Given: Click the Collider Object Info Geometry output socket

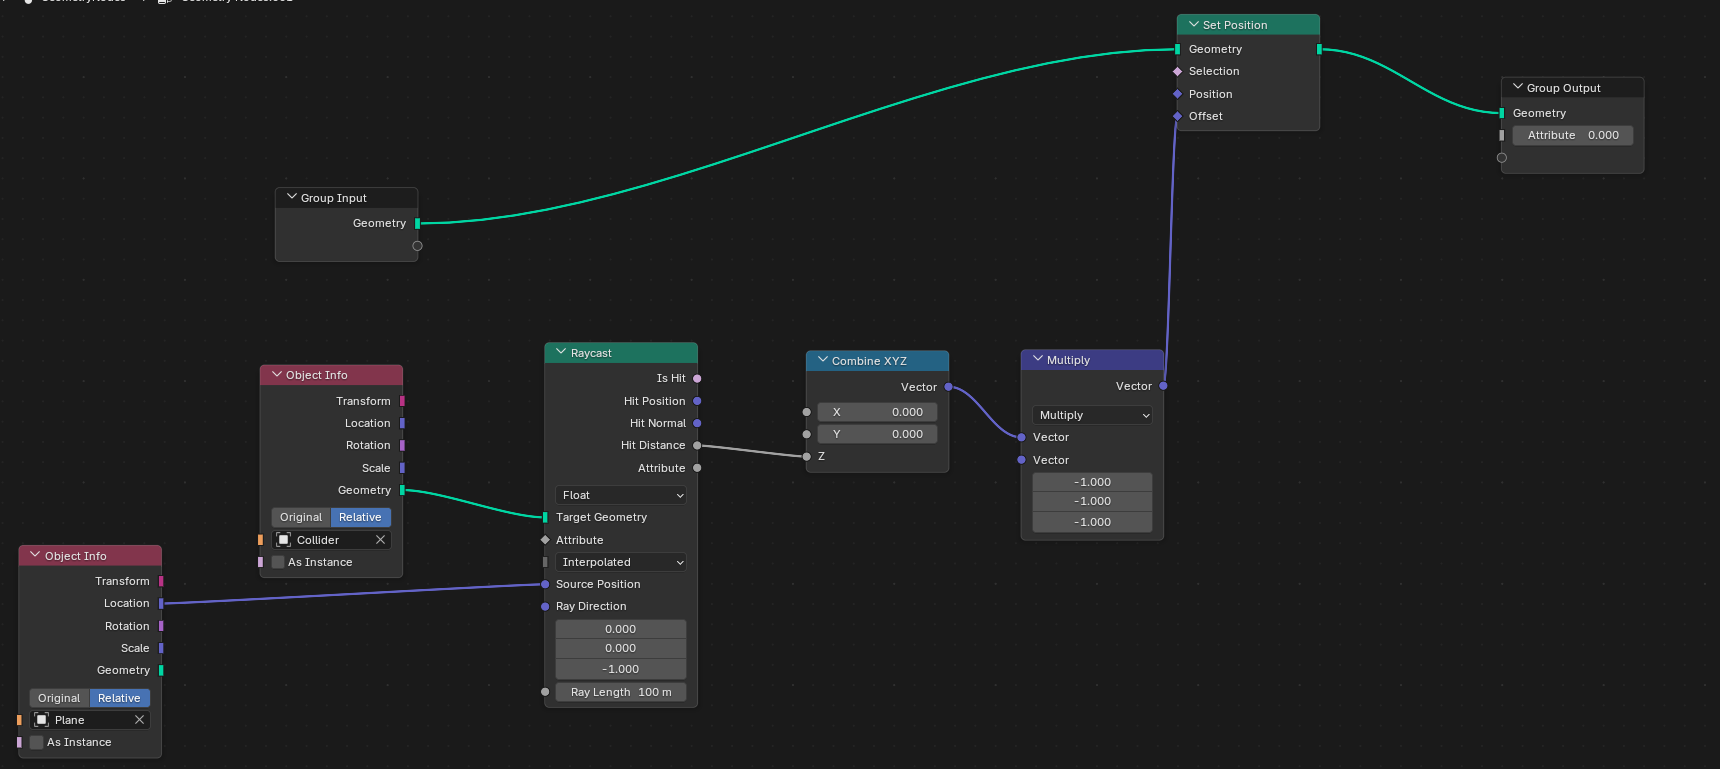Looking at the screenshot, I should [x=402, y=490].
